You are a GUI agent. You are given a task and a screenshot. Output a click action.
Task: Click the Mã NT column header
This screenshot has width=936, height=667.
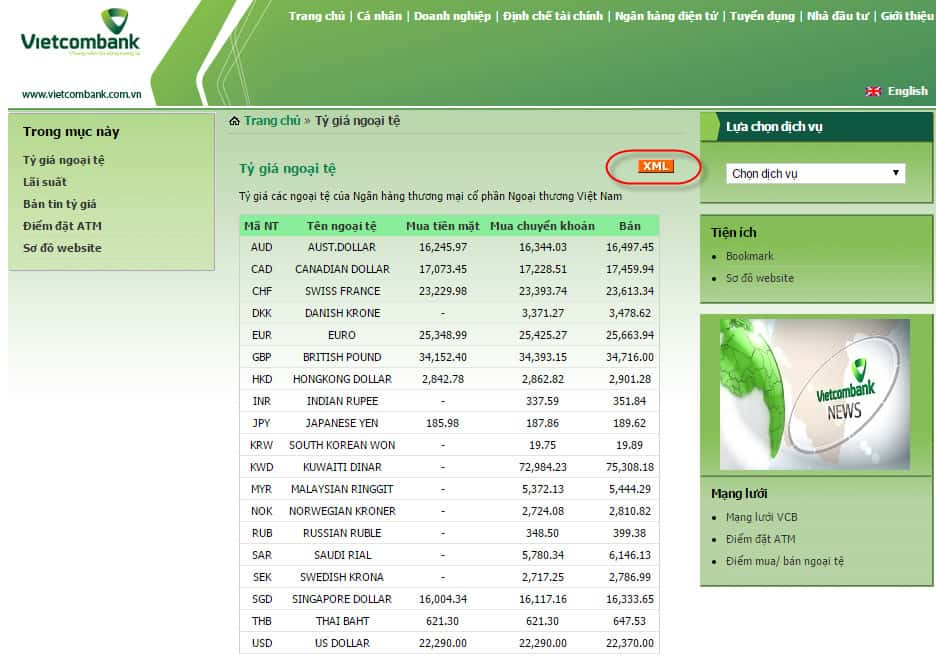tap(261, 226)
